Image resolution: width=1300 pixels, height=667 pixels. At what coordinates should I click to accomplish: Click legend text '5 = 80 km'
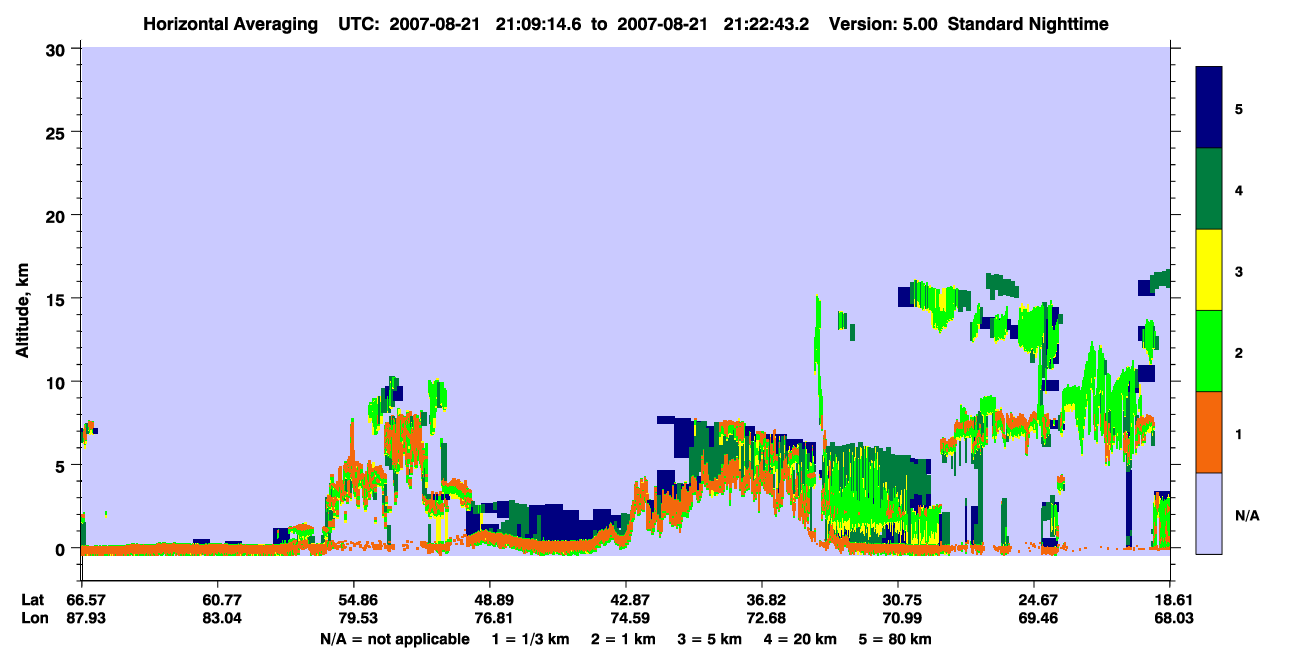894,639
